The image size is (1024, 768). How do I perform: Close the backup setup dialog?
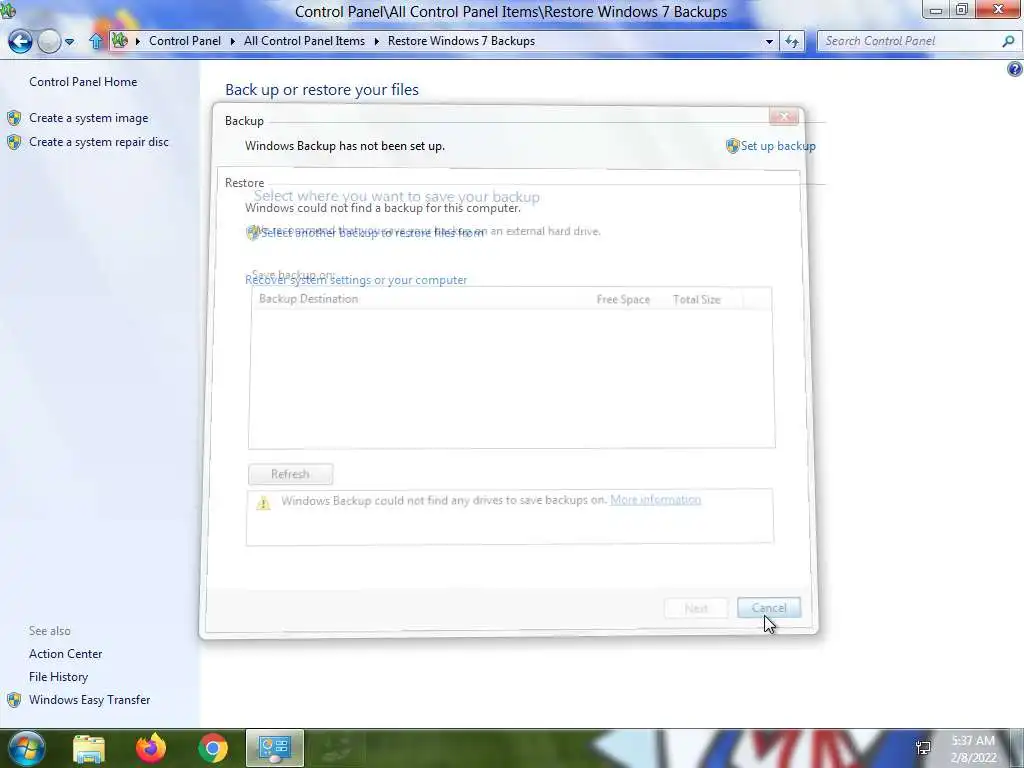[x=784, y=117]
